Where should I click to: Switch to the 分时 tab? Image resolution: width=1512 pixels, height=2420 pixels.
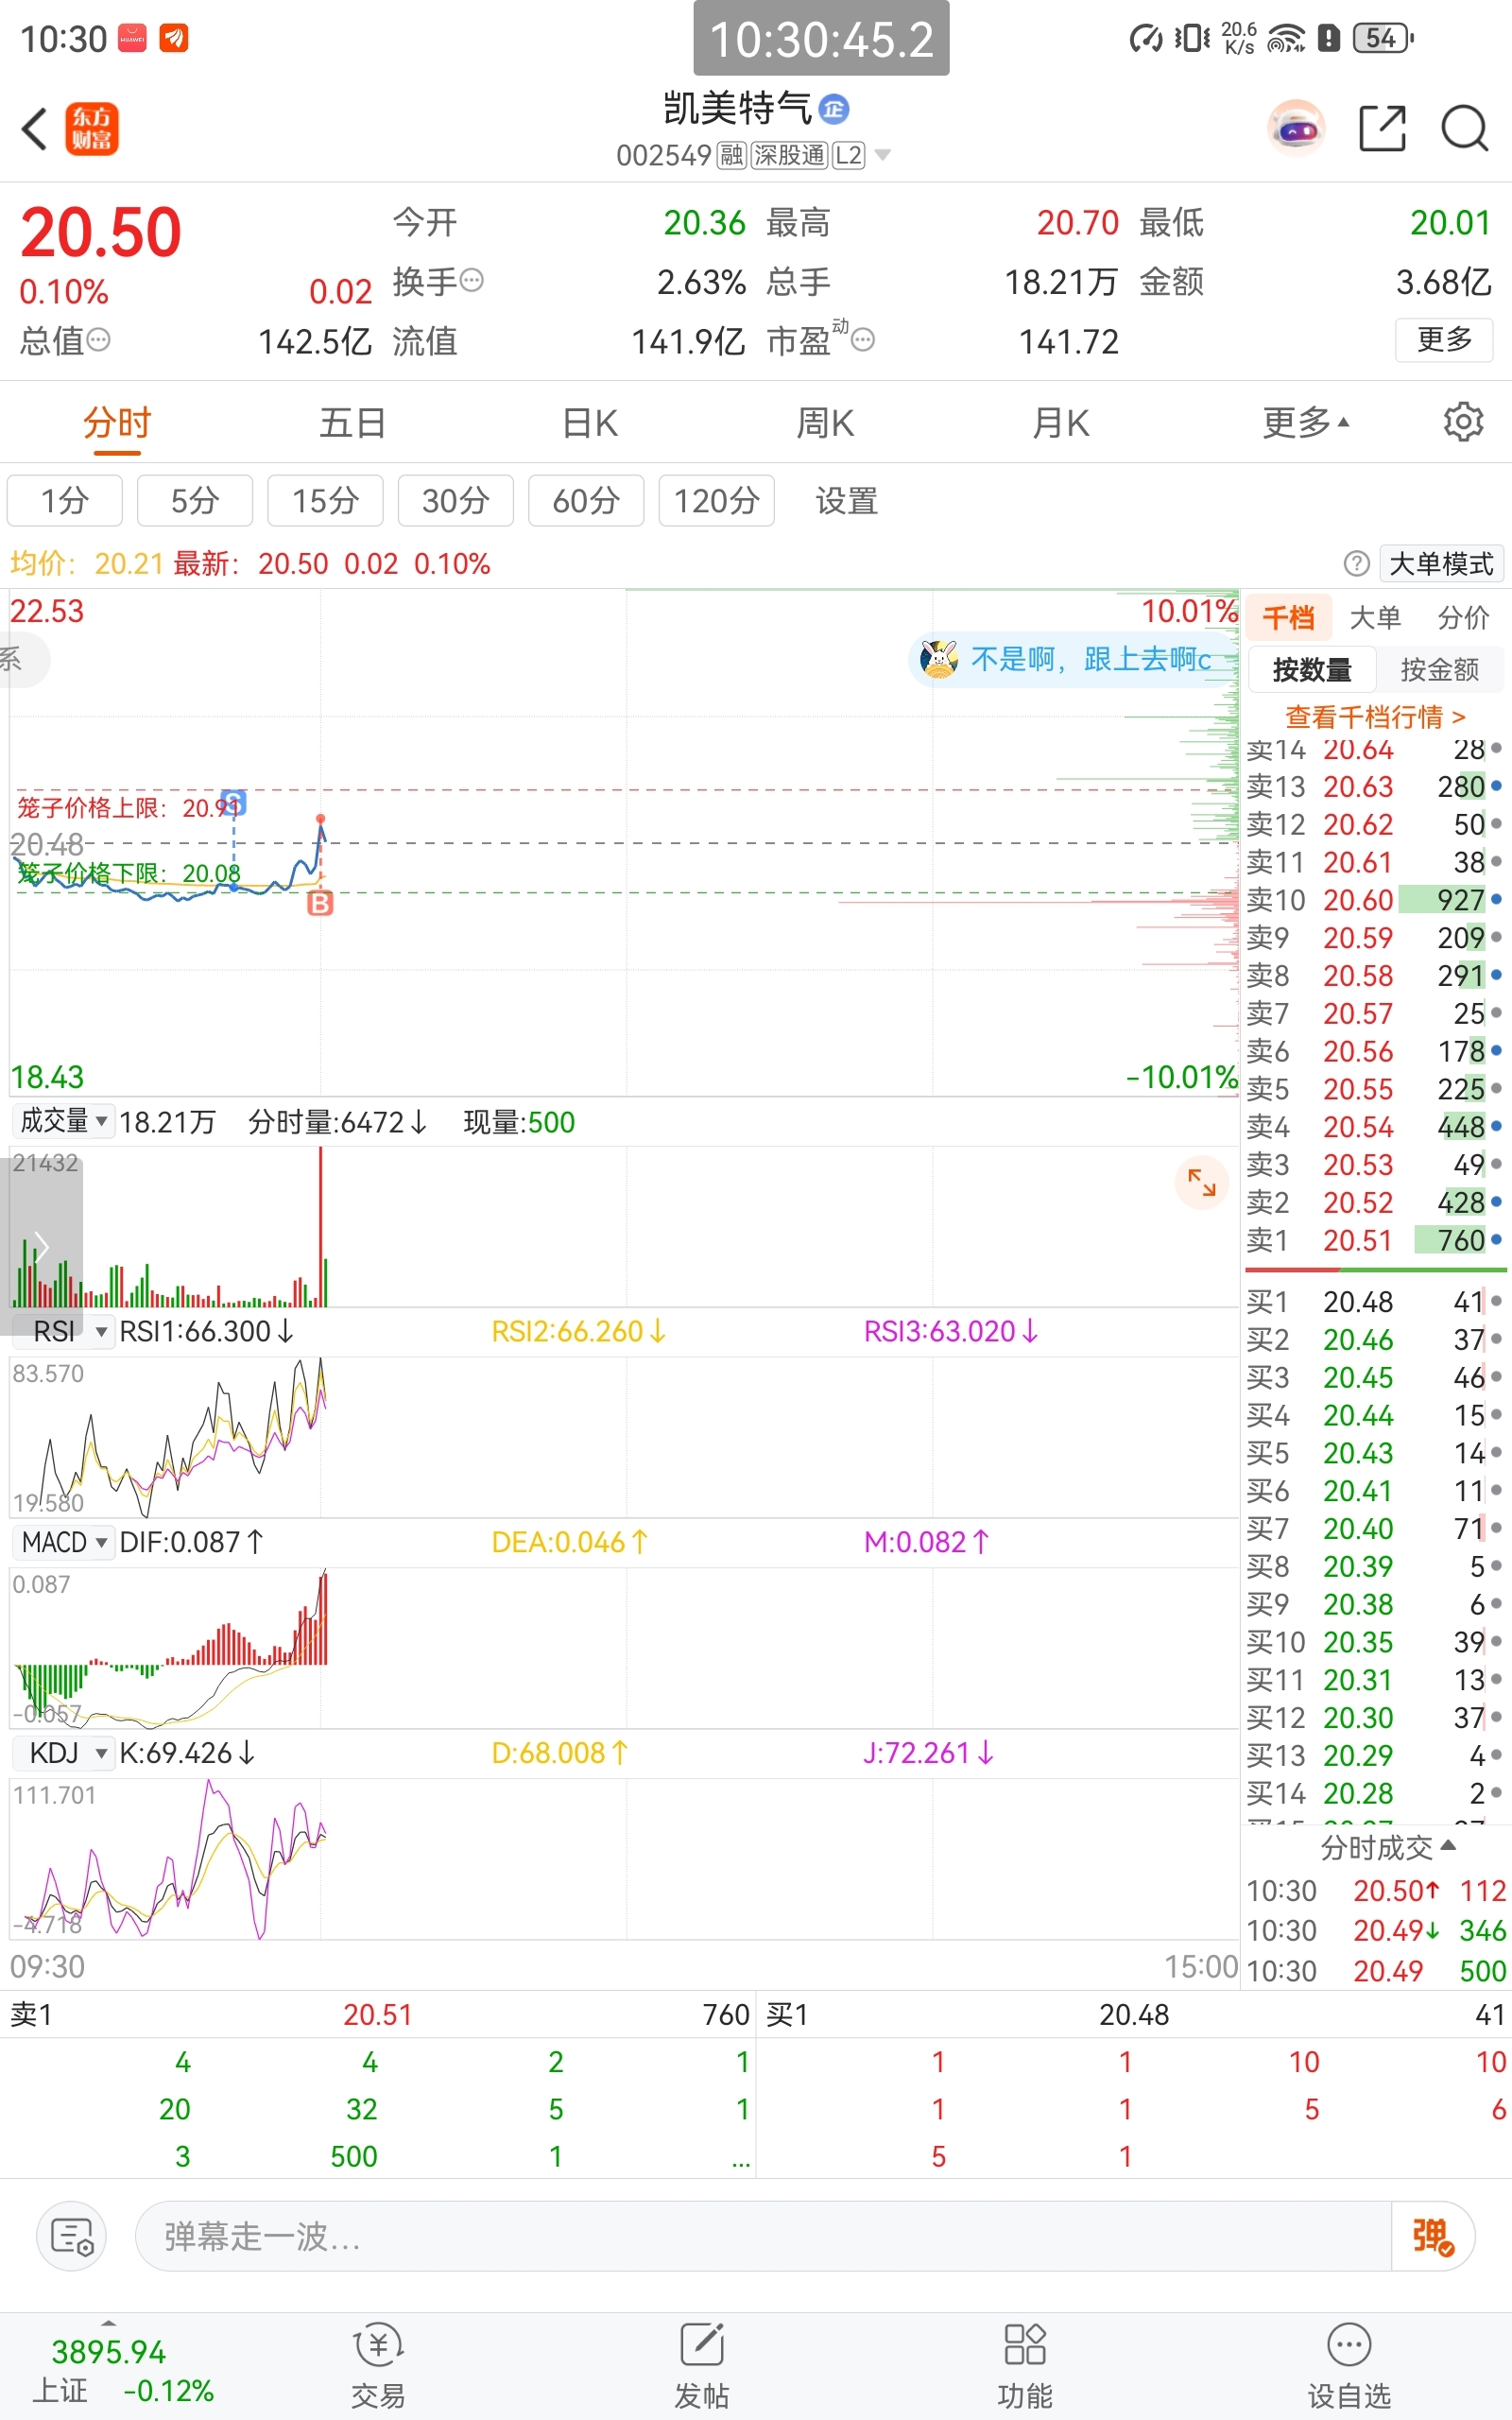(117, 422)
